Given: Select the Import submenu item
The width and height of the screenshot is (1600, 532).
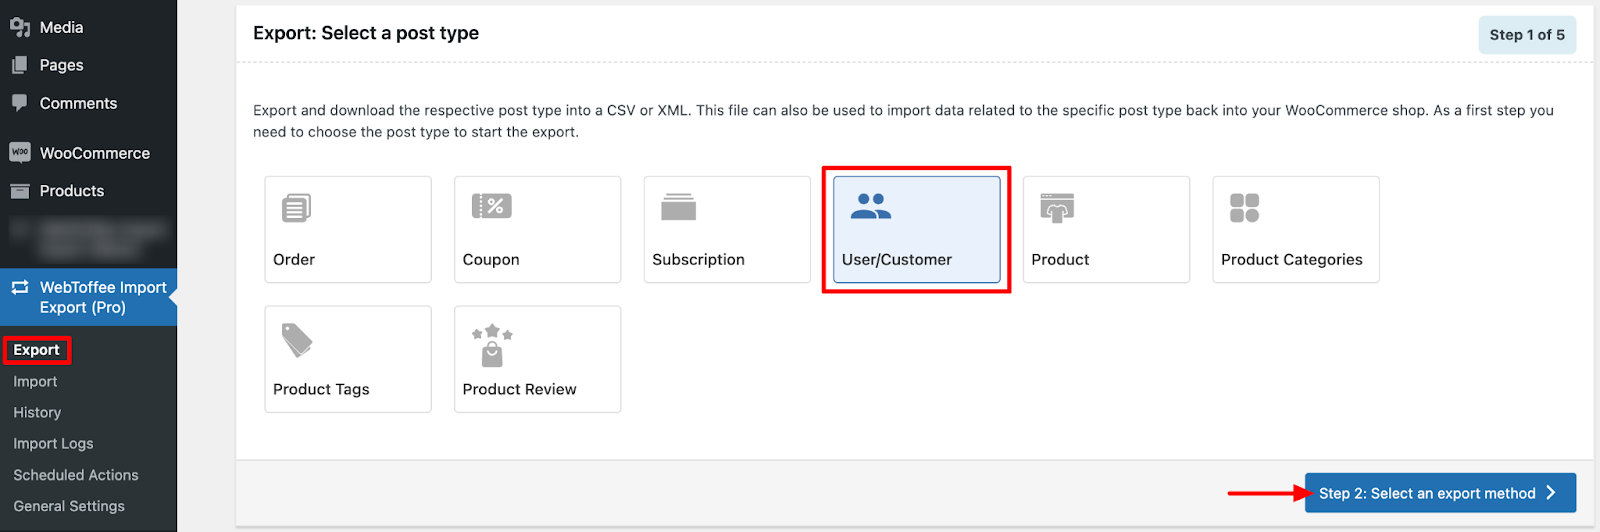Looking at the screenshot, I should point(35,381).
